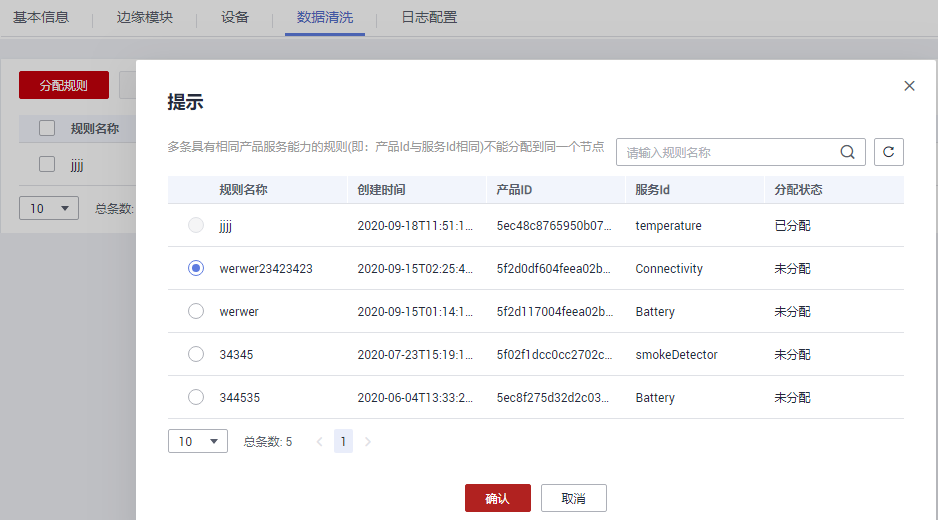The width and height of the screenshot is (938, 520).
Task: Refresh the rule list with the reload icon
Action: pyautogui.click(x=888, y=152)
